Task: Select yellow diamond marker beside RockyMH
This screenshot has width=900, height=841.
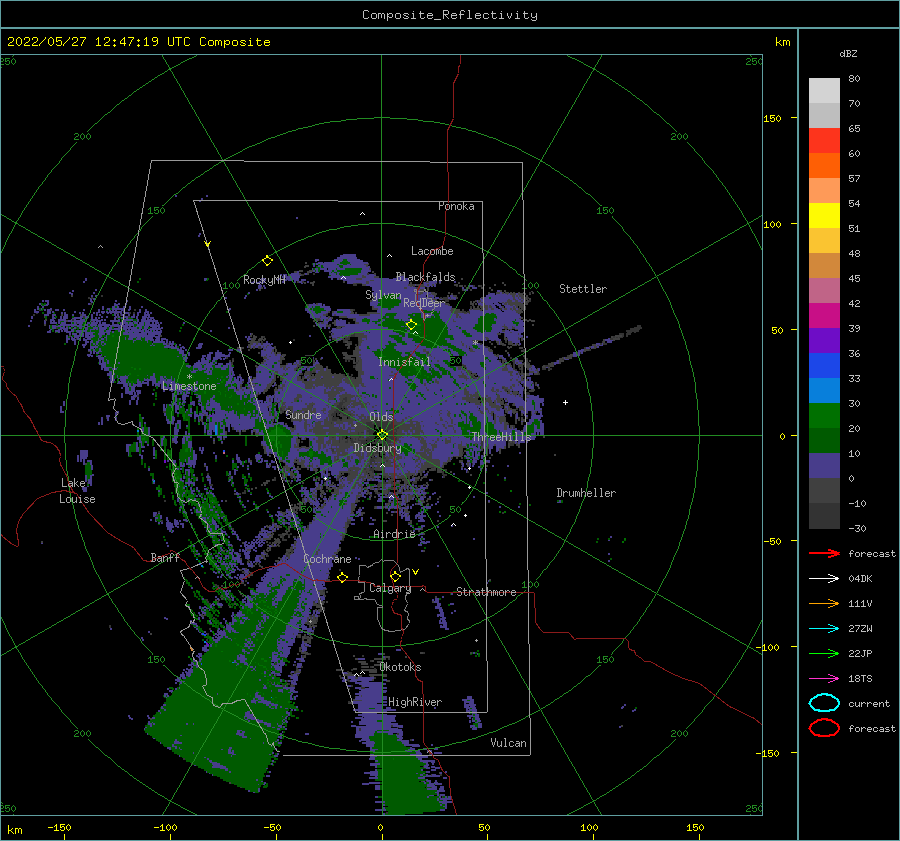Action: click(x=267, y=261)
